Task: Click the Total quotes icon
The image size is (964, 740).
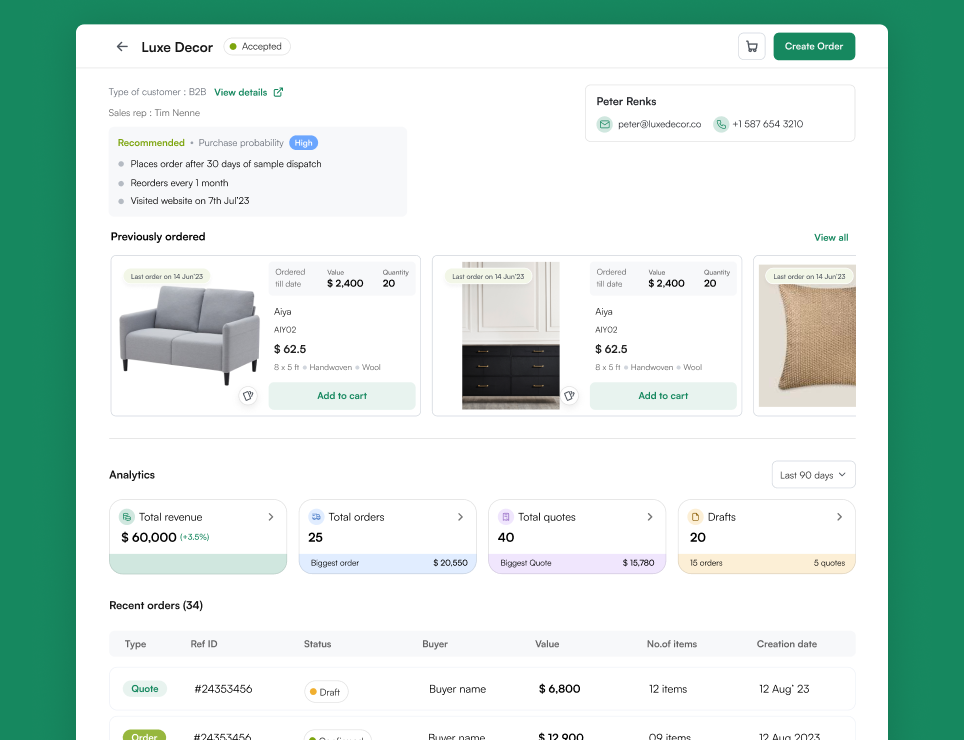Action: (505, 517)
